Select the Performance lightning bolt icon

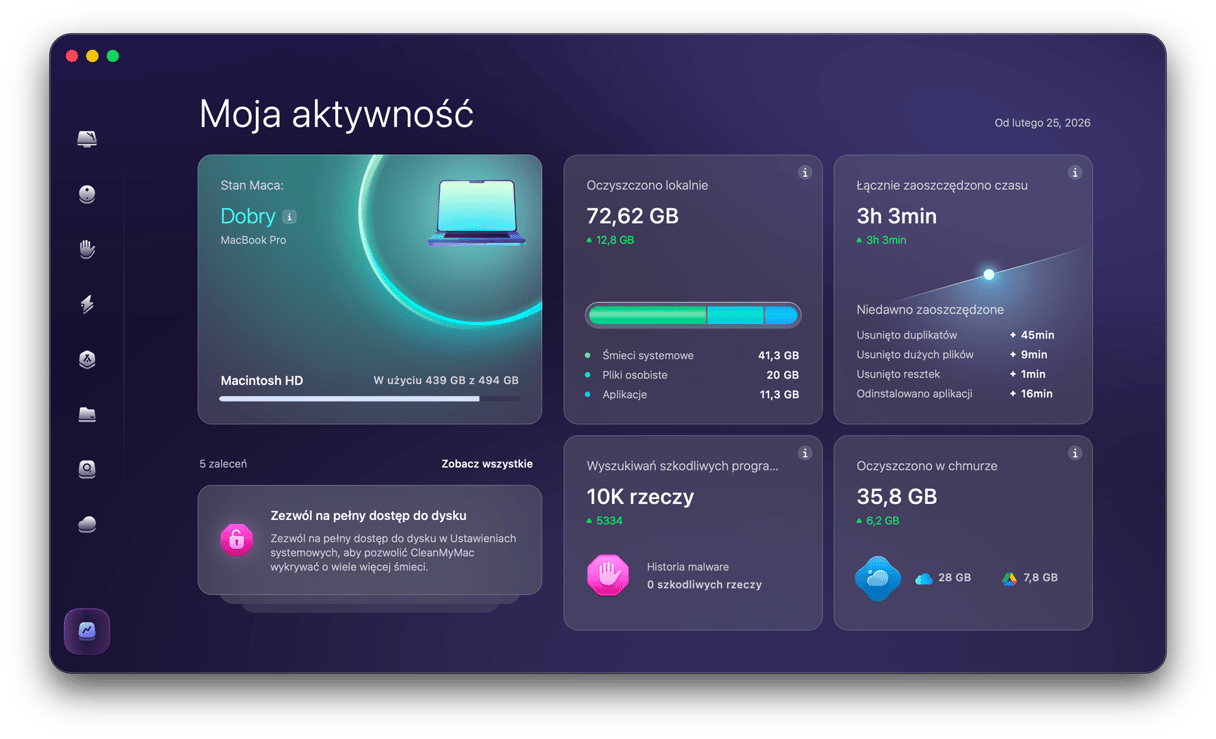(87, 305)
